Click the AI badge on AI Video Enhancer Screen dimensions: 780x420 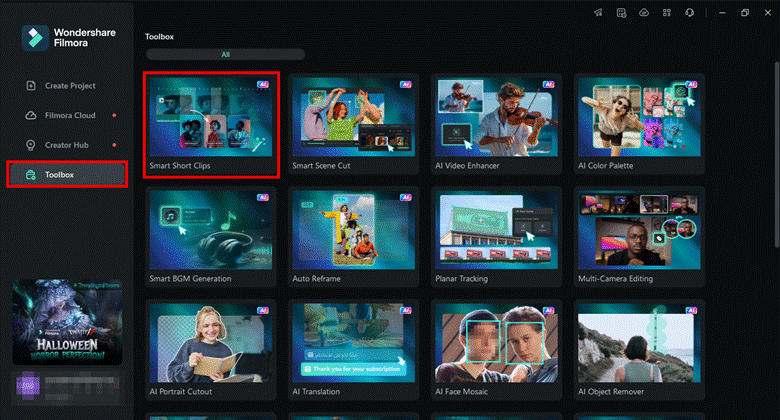pyautogui.click(x=548, y=85)
